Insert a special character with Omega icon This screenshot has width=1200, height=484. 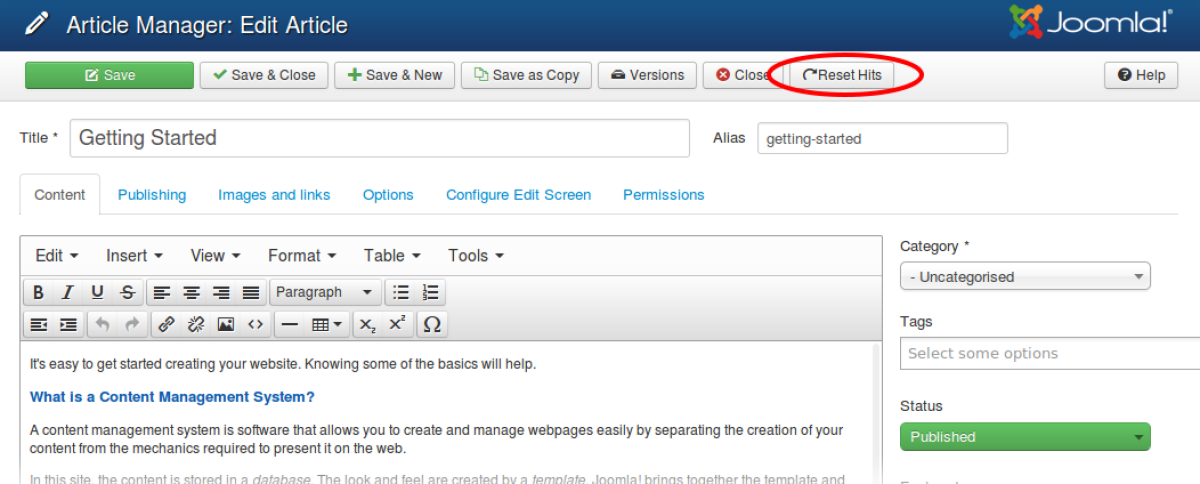pos(431,324)
